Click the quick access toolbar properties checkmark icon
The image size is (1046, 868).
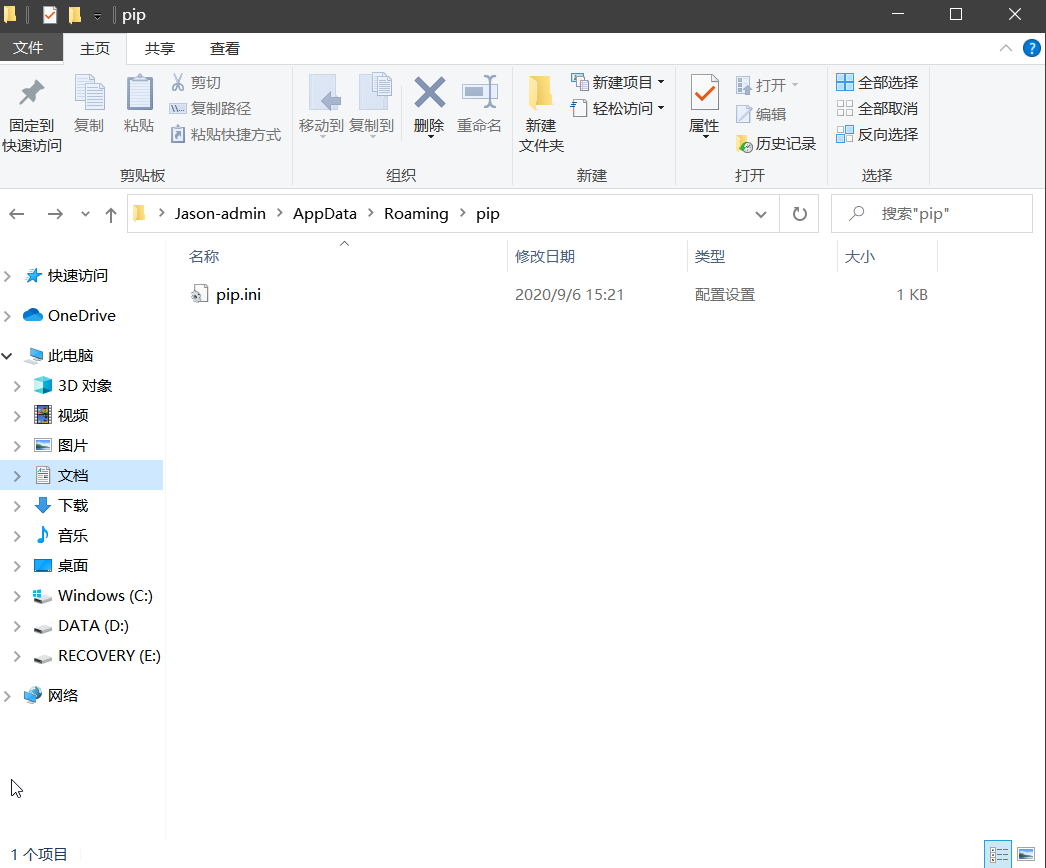coord(50,15)
